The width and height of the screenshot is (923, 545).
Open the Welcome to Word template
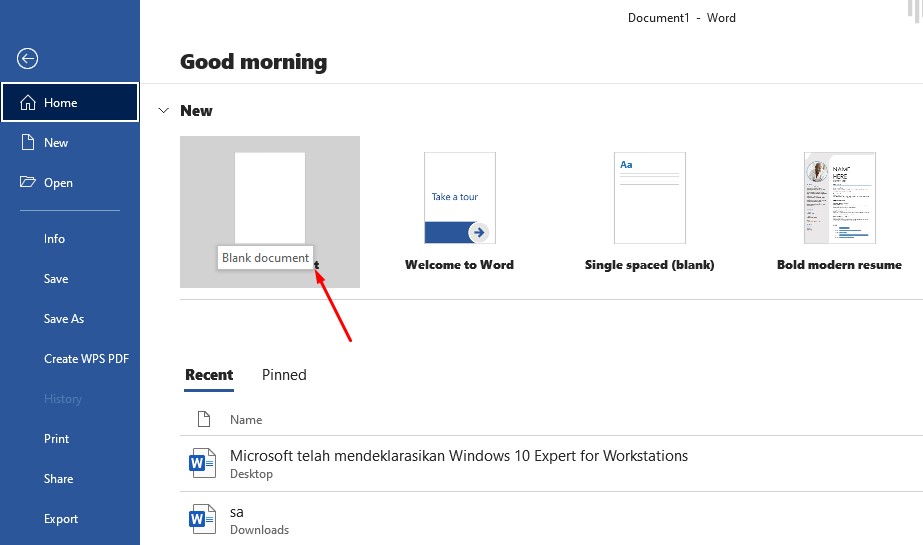(460, 198)
